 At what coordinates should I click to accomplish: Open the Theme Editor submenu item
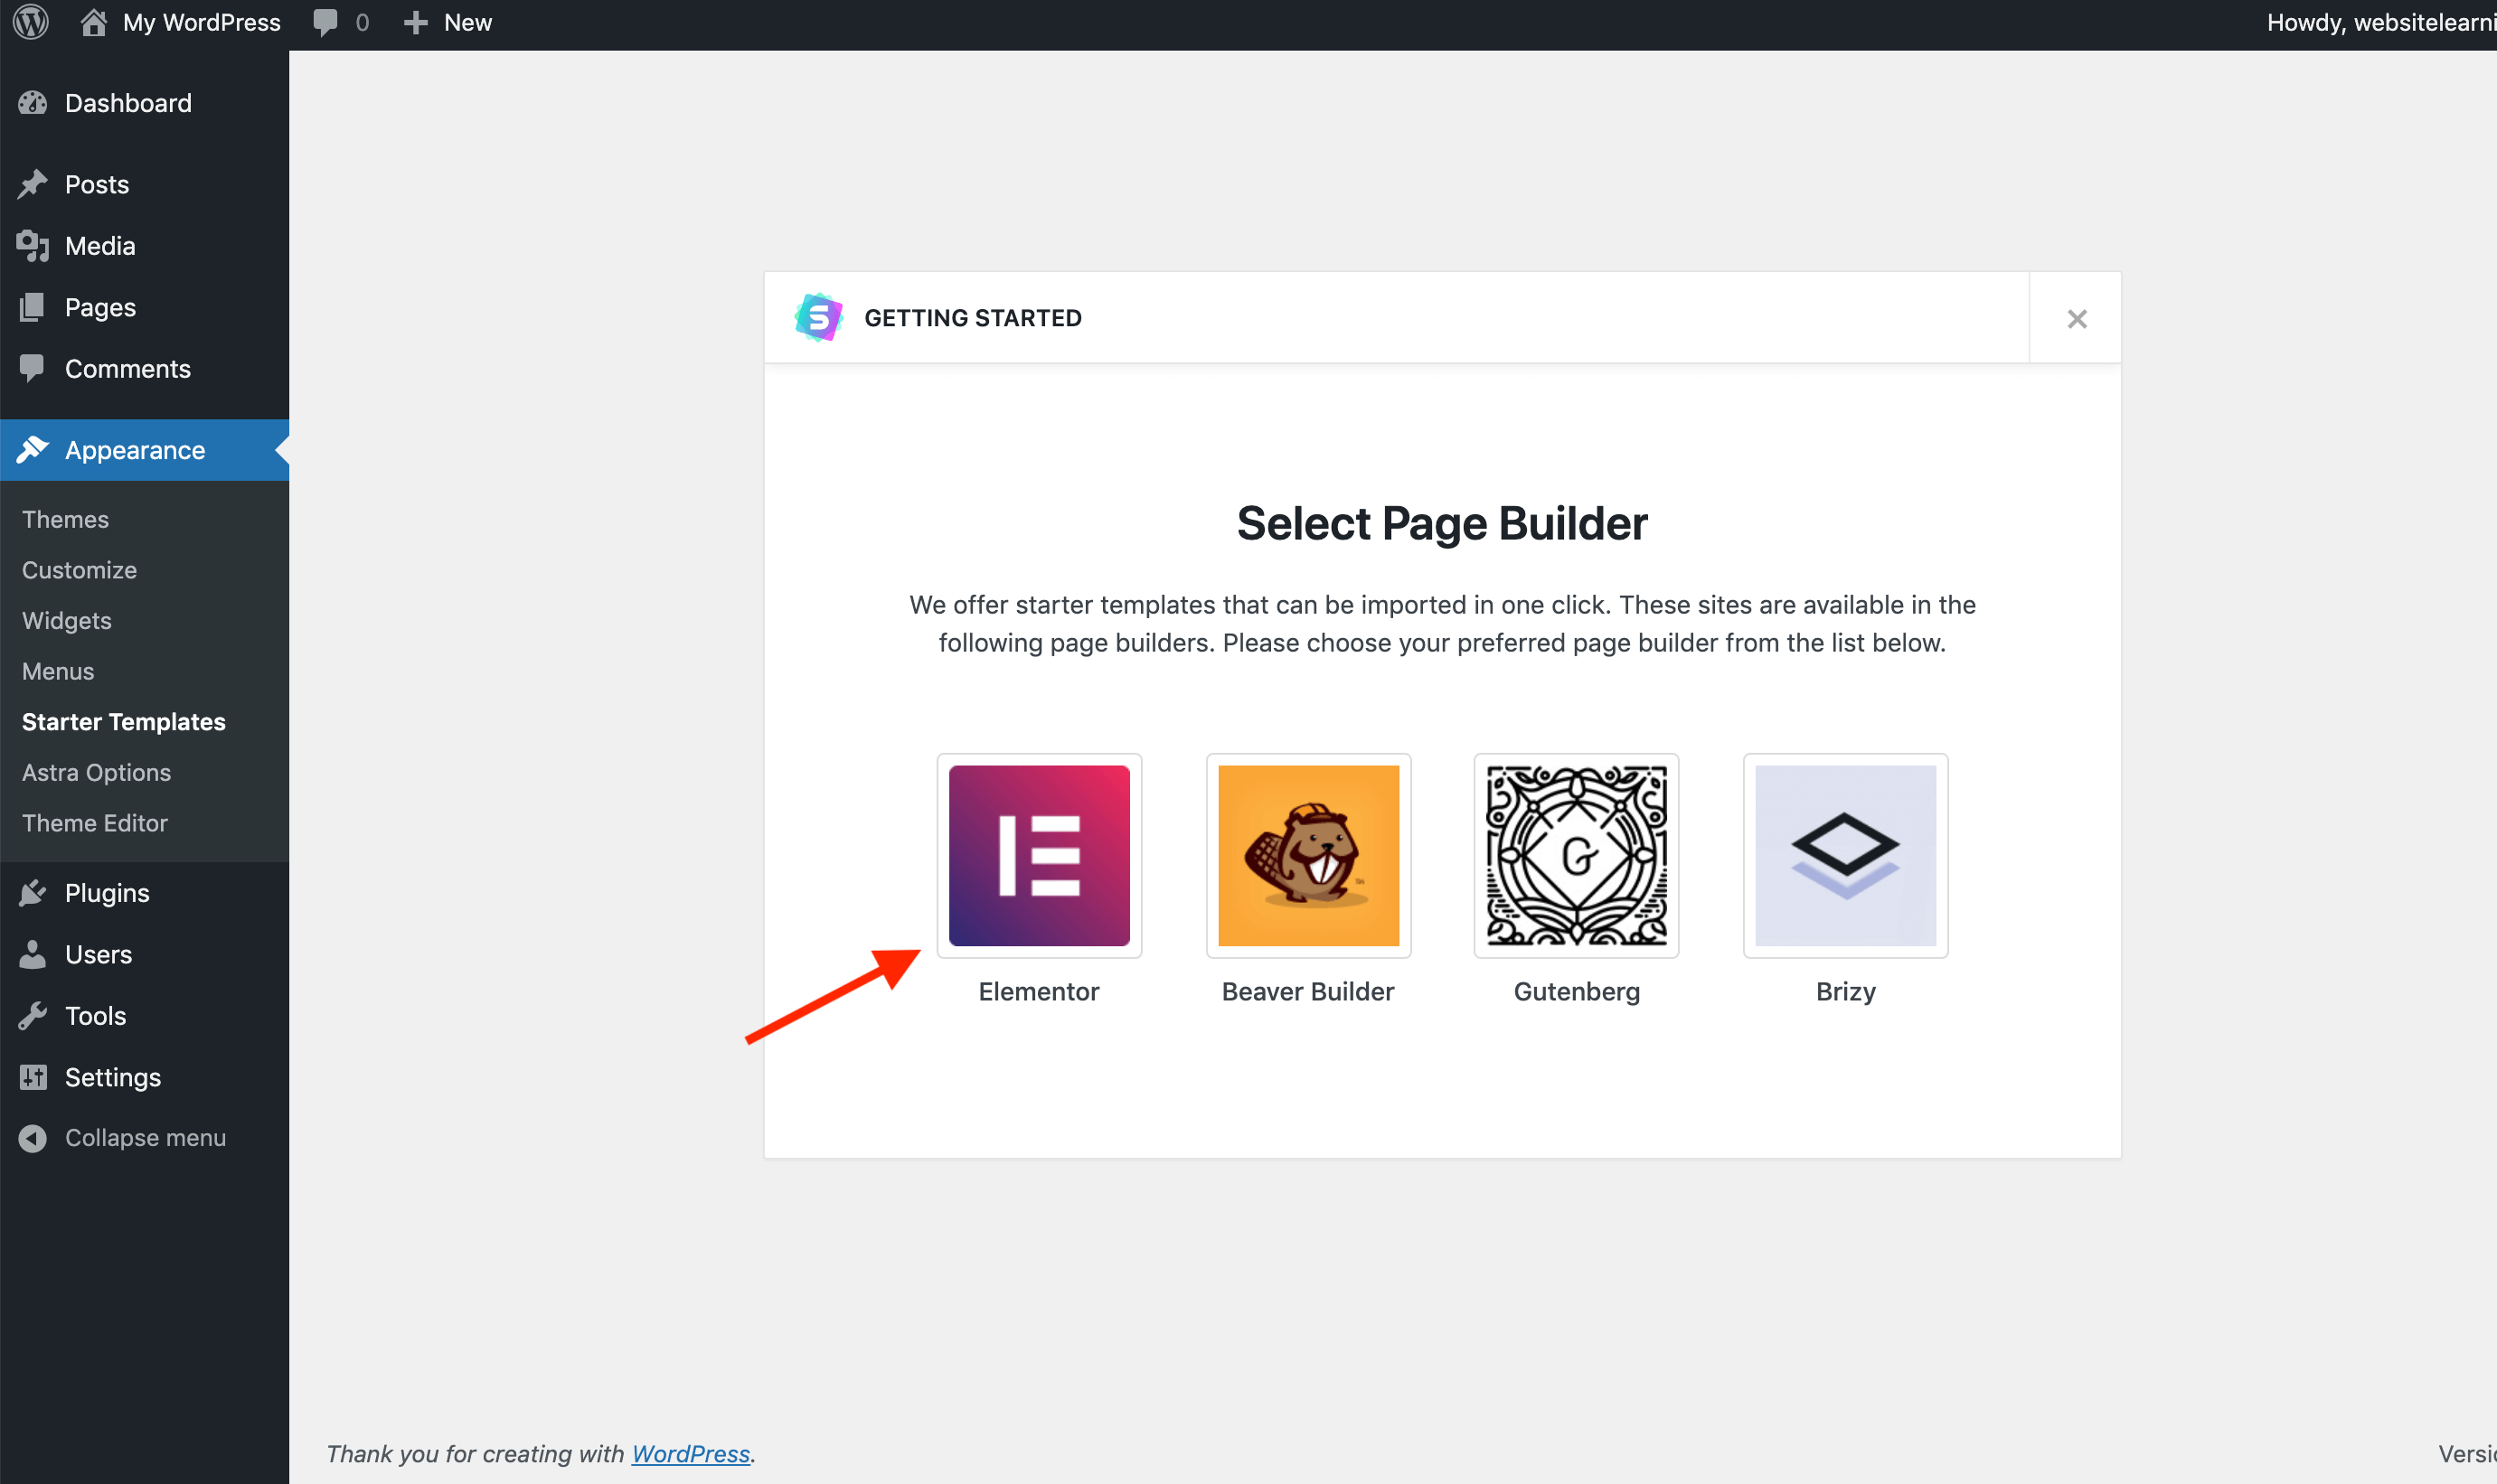(x=95, y=823)
